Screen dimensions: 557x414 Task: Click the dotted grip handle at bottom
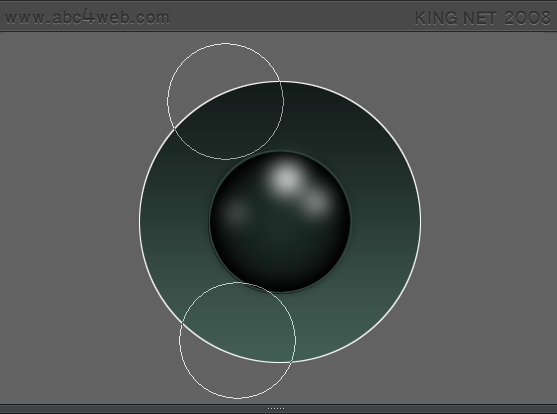276,409
